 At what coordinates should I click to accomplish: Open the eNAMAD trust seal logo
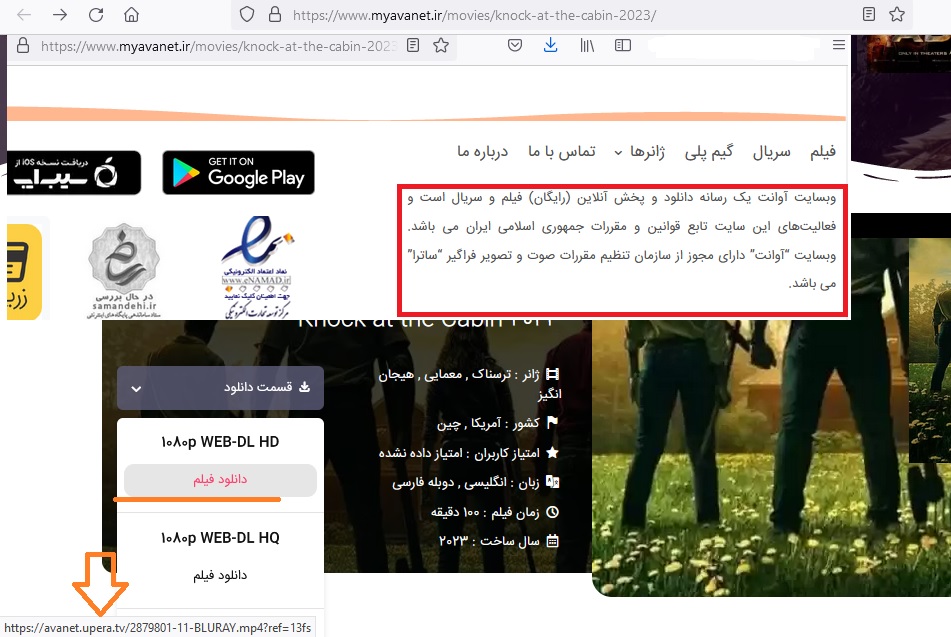click(257, 267)
